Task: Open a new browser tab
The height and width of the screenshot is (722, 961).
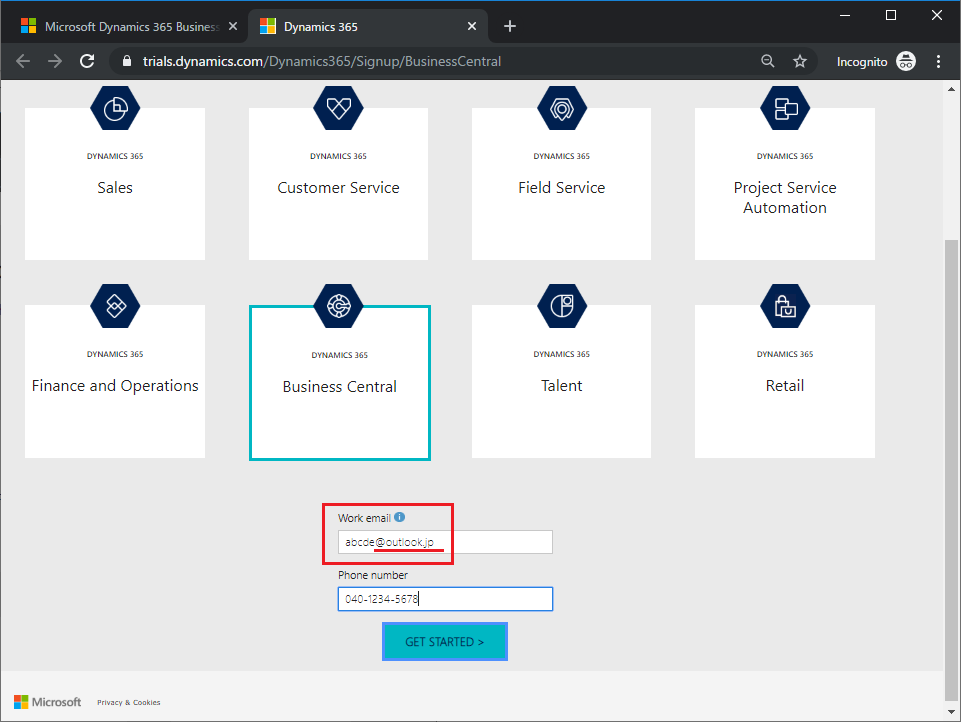Action: click(510, 26)
